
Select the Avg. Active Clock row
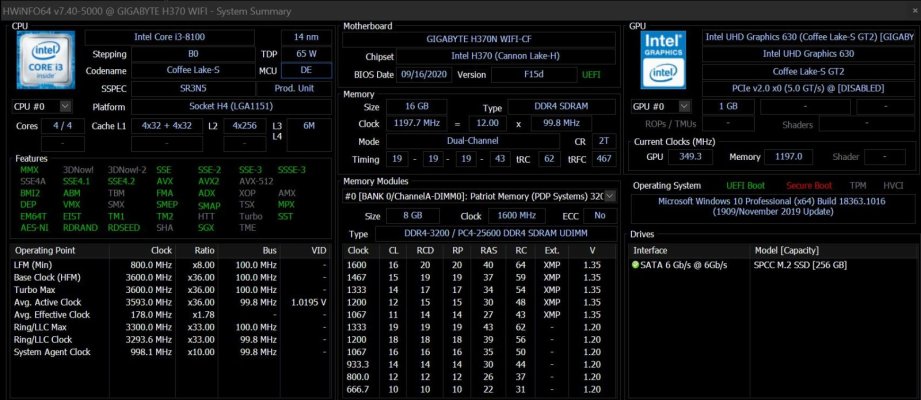point(170,302)
